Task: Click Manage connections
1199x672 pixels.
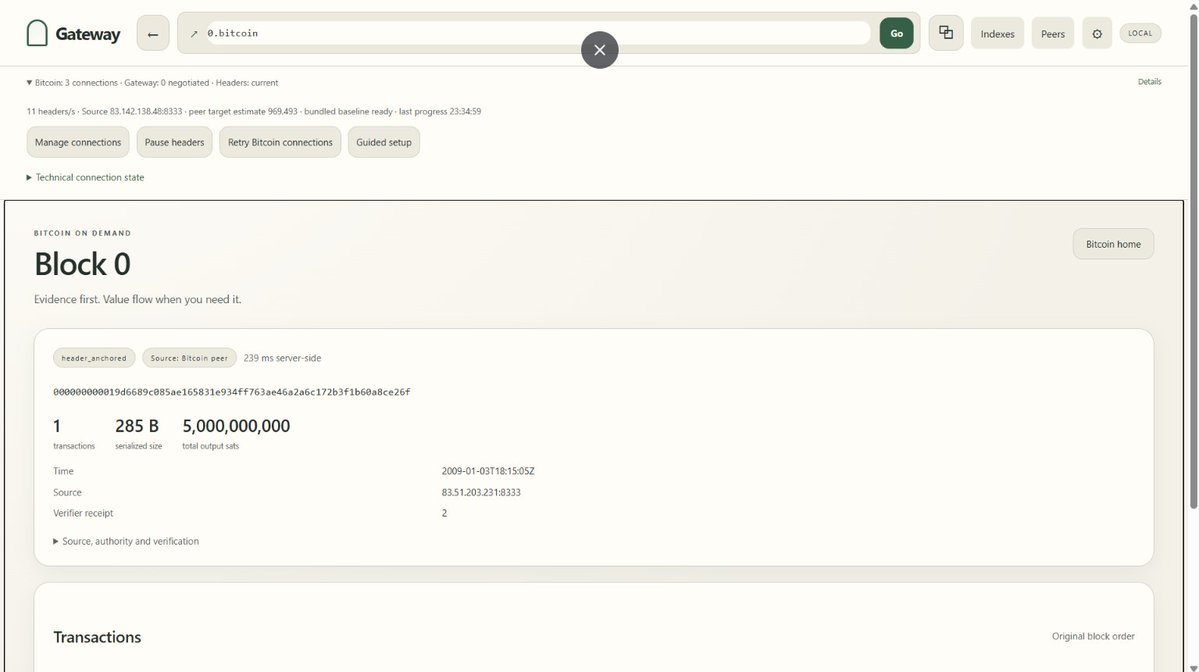Action: (x=78, y=142)
